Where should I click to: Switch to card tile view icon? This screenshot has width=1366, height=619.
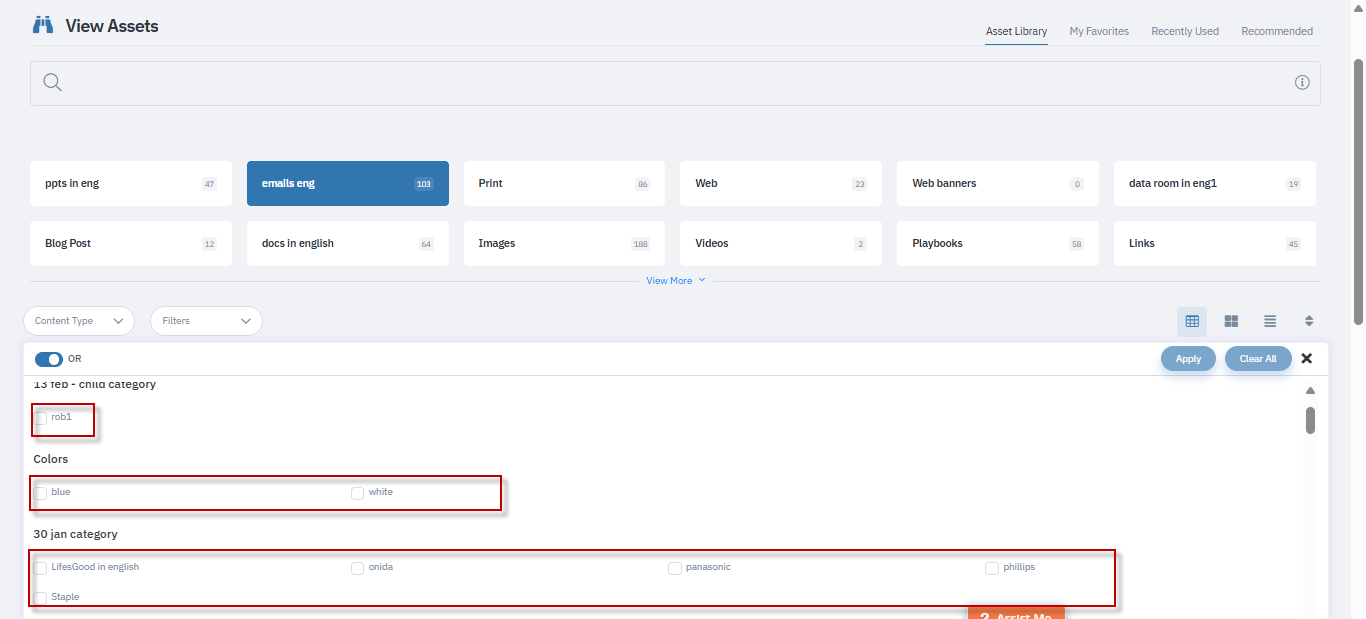click(1231, 321)
